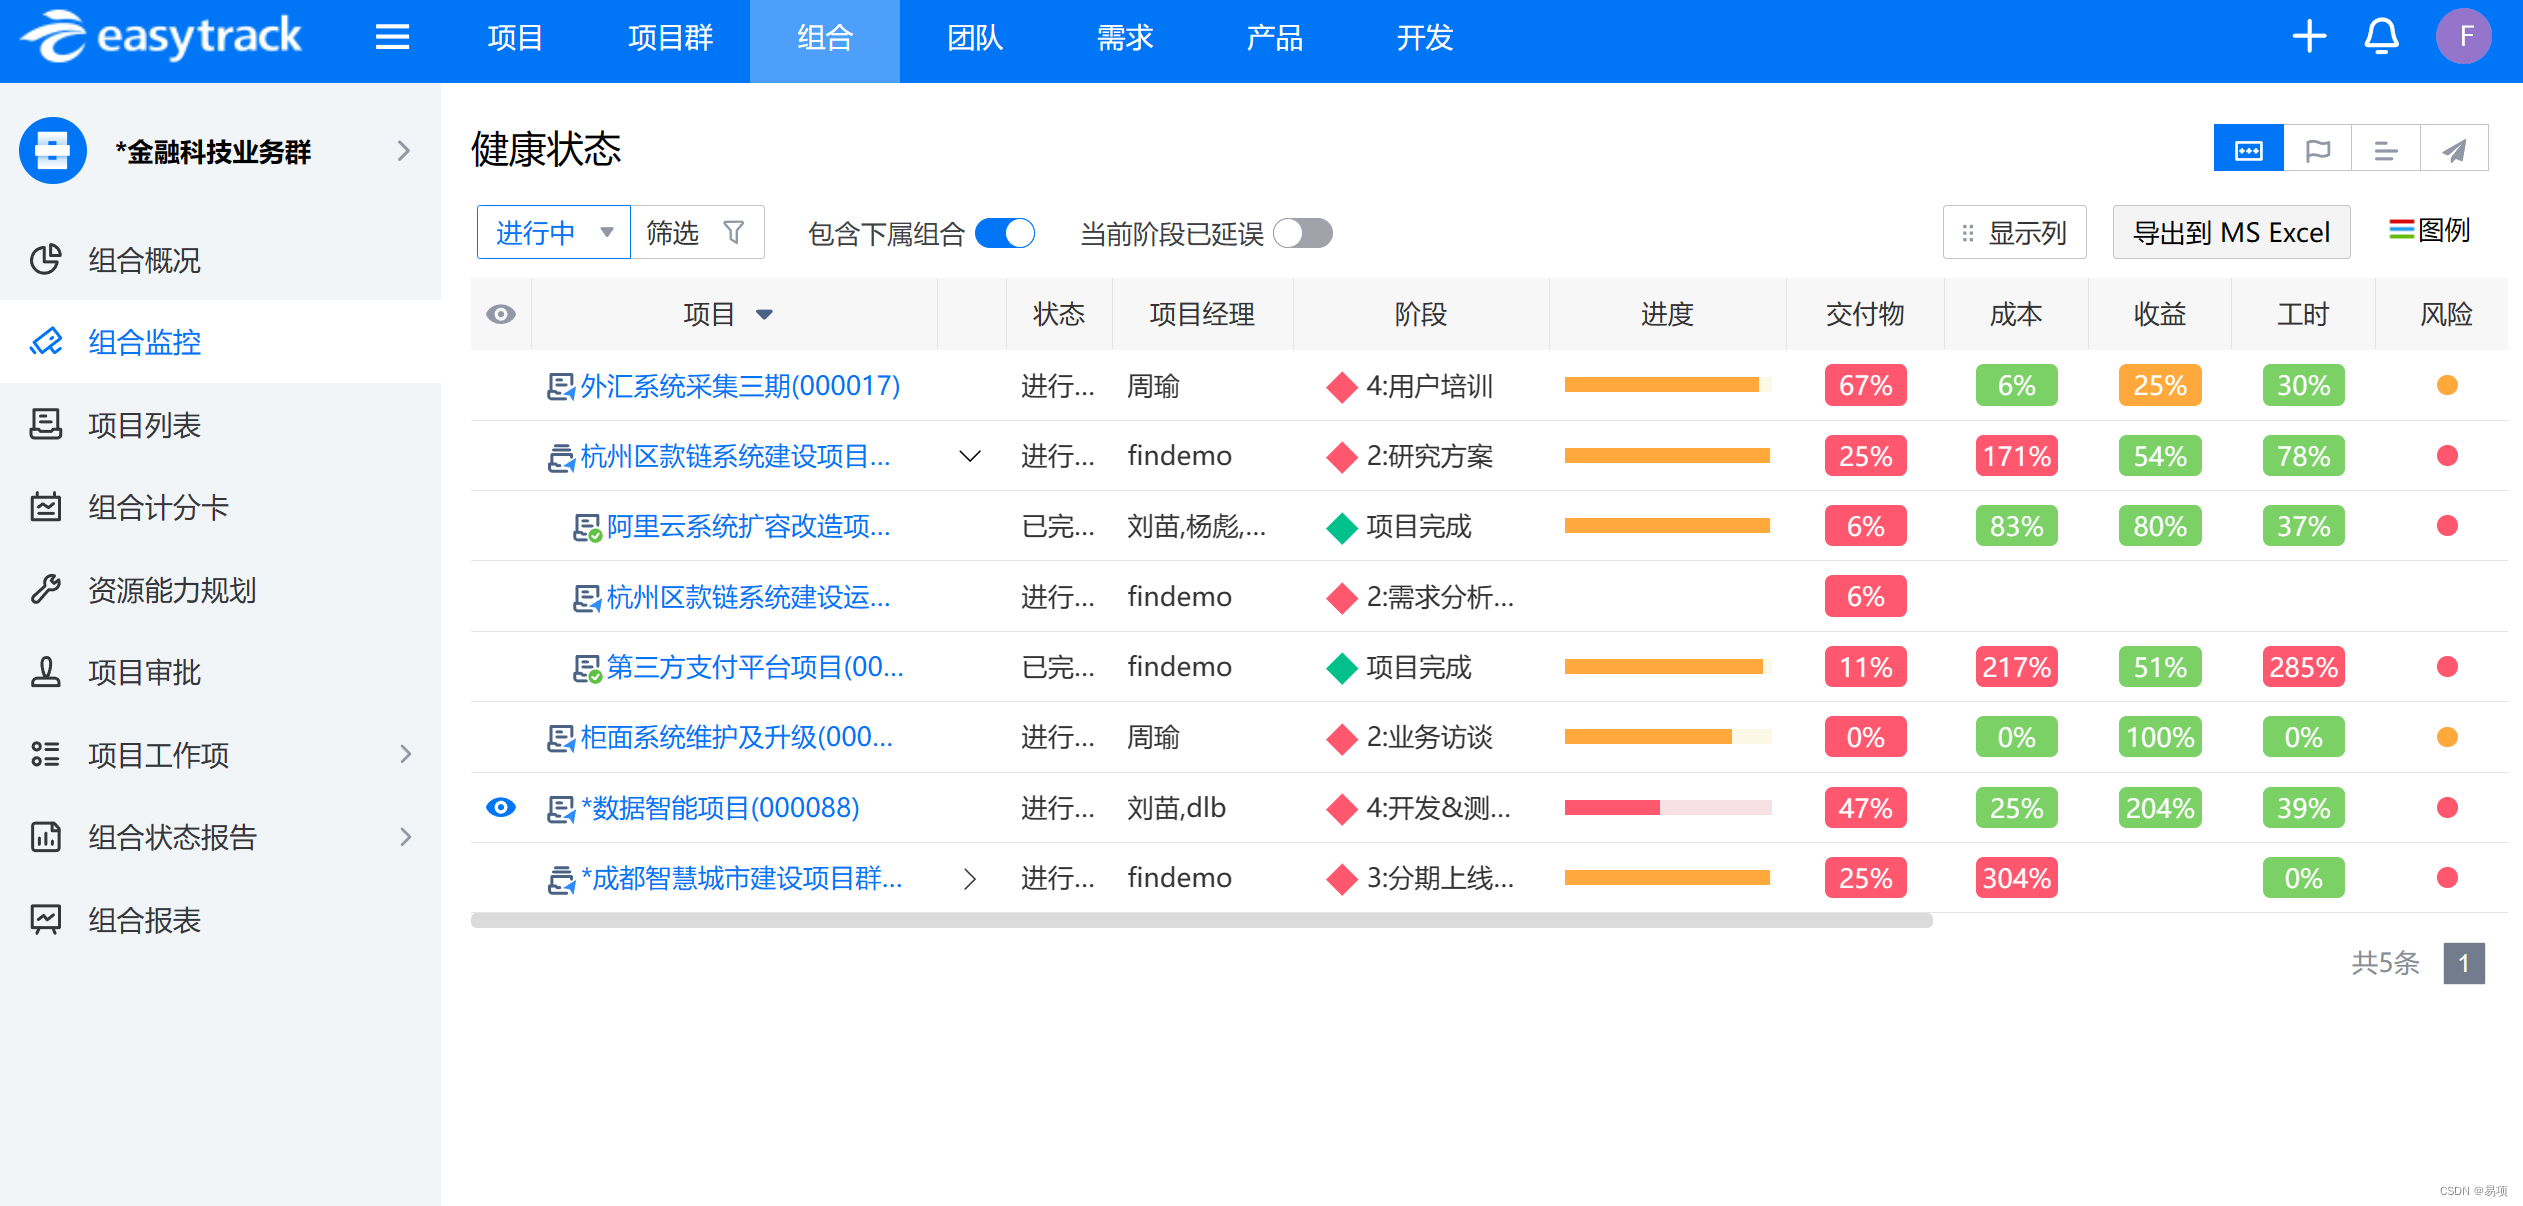Select the card view icon in 健康状态
Image resolution: width=2523 pixels, height=1206 pixels.
tap(2249, 149)
